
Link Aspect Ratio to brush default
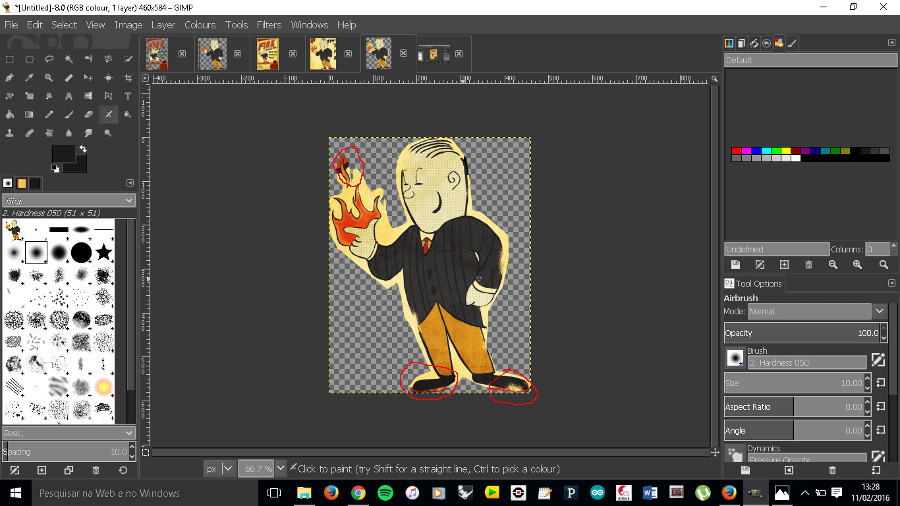coord(881,407)
